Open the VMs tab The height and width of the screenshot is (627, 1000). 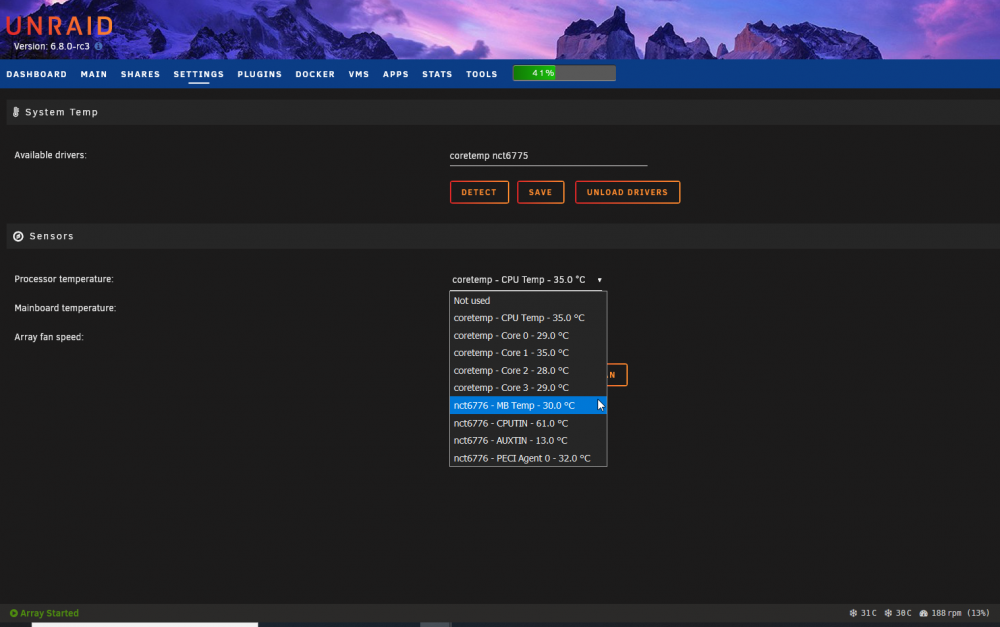click(359, 74)
